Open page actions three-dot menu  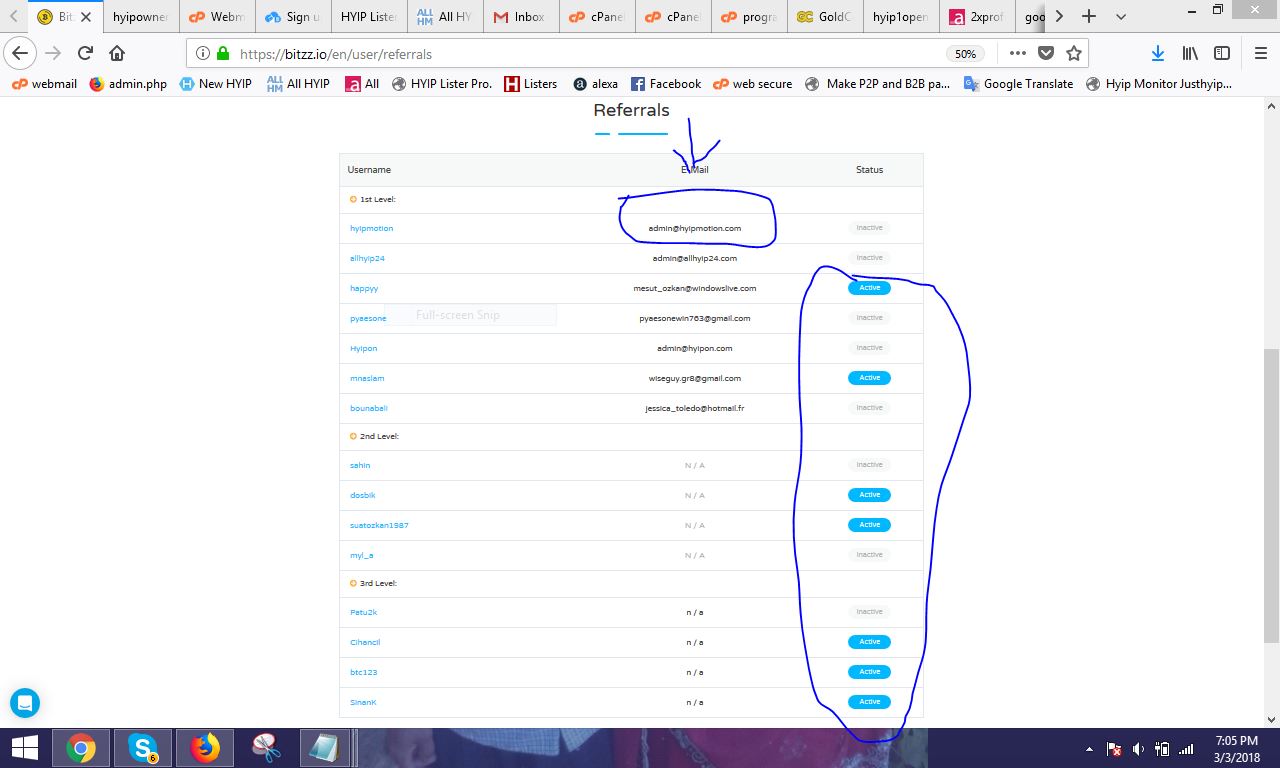pyautogui.click(x=1018, y=53)
